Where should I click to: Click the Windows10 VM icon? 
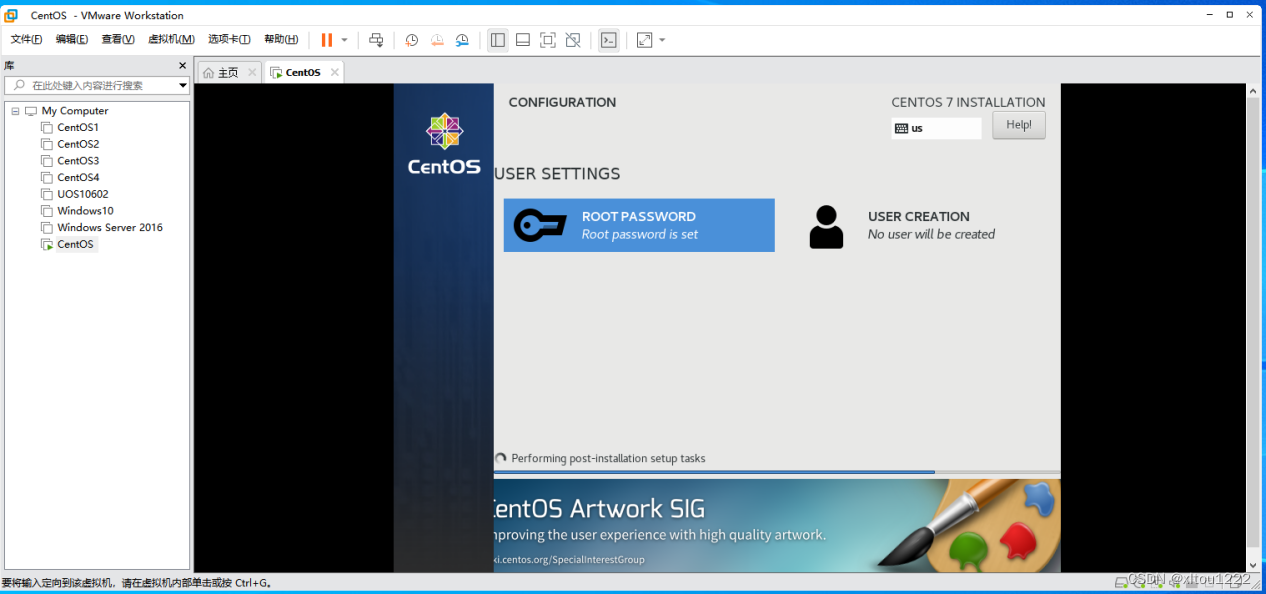[x=47, y=211]
